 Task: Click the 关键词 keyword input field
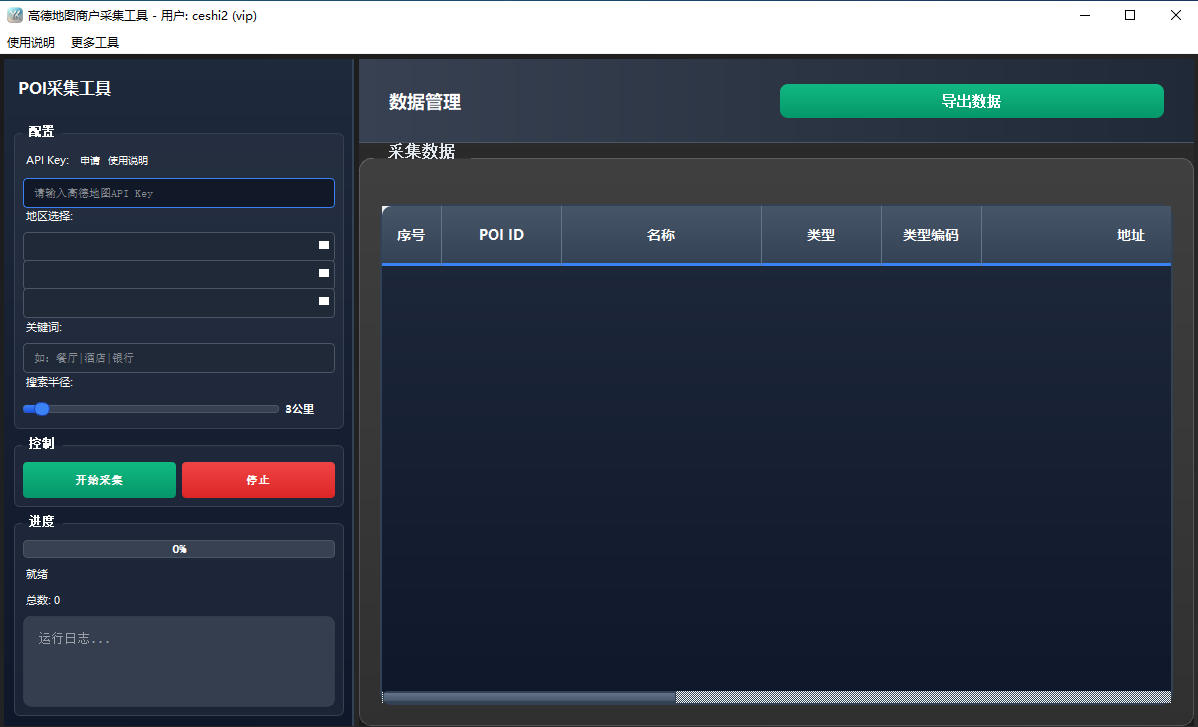click(x=178, y=358)
